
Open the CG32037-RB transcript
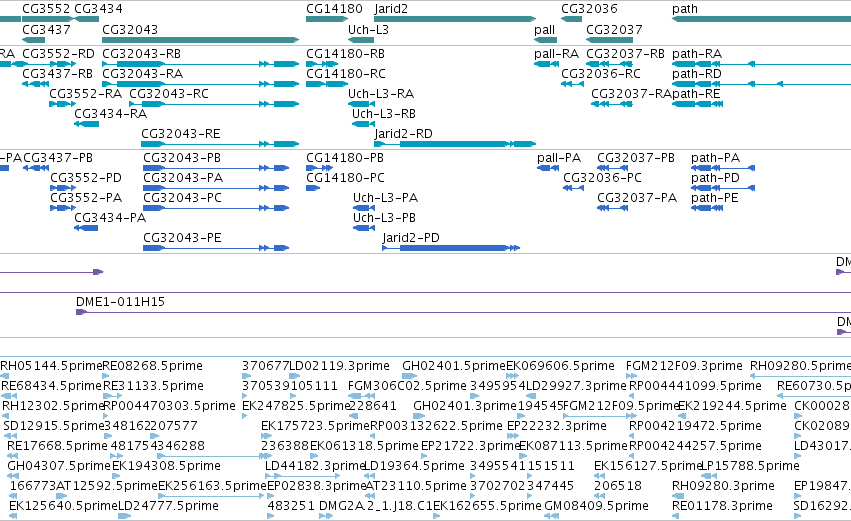625,54
